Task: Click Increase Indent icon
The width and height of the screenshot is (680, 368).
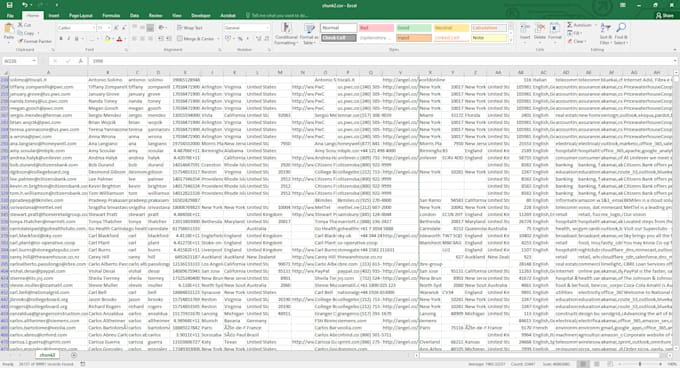Action: [169, 39]
